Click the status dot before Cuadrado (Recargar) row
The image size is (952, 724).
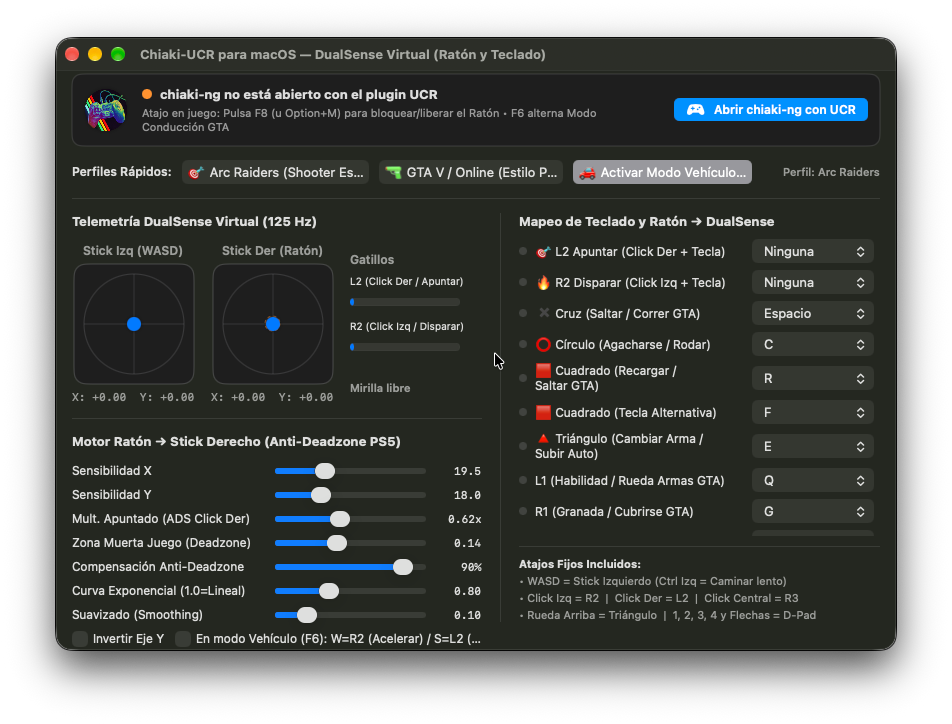(523, 378)
